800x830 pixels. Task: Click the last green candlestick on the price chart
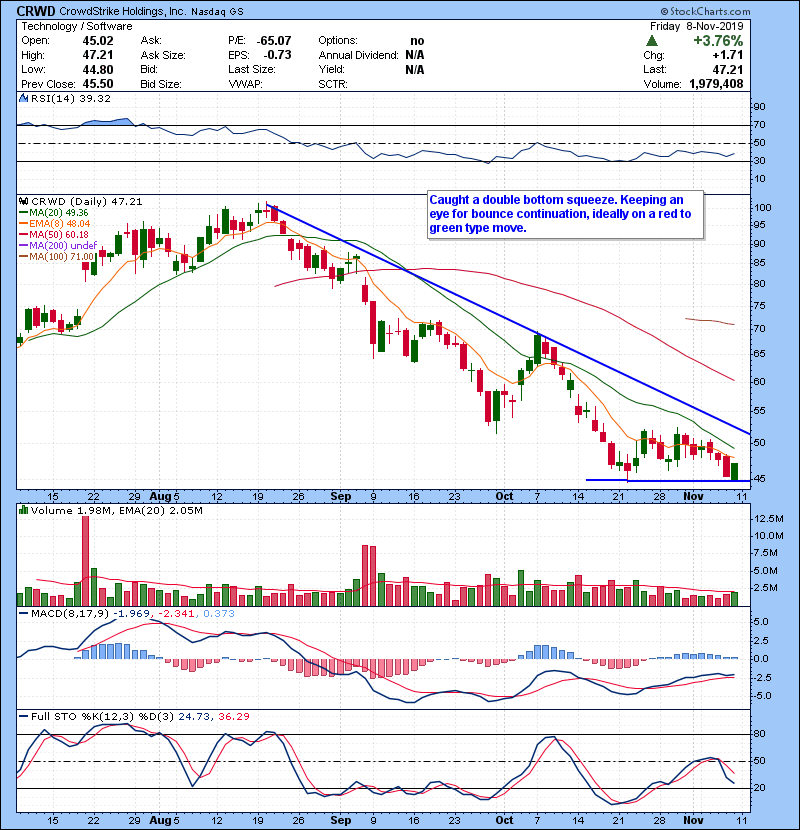[735, 470]
